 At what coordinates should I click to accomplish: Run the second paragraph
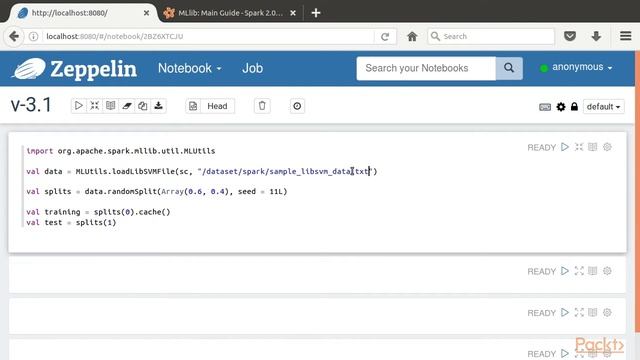point(565,271)
